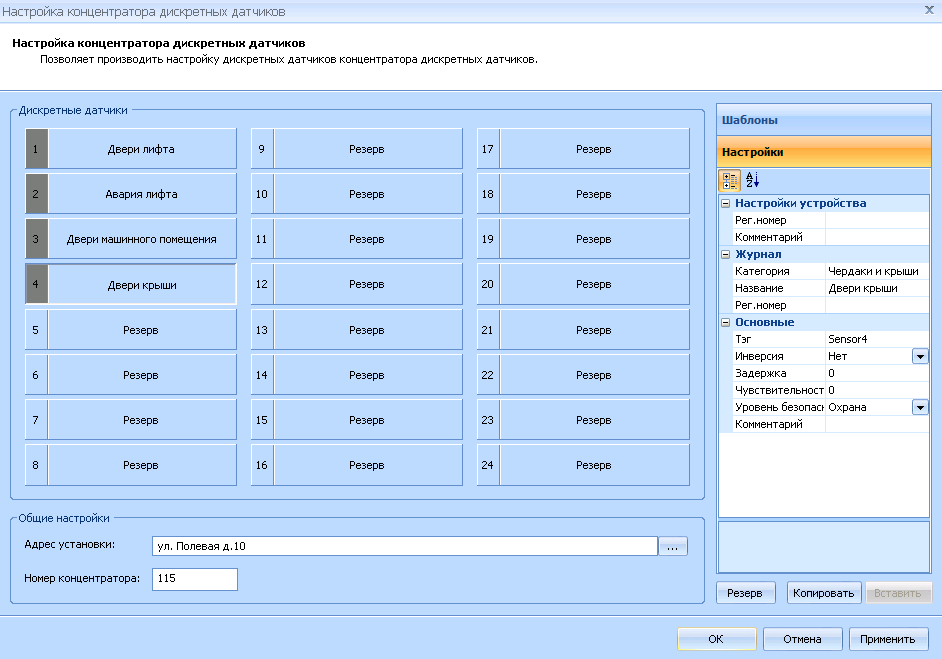Screen dimensions: 942x659
Task: Select the Настройки panel tab
Action: click(x=824, y=152)
